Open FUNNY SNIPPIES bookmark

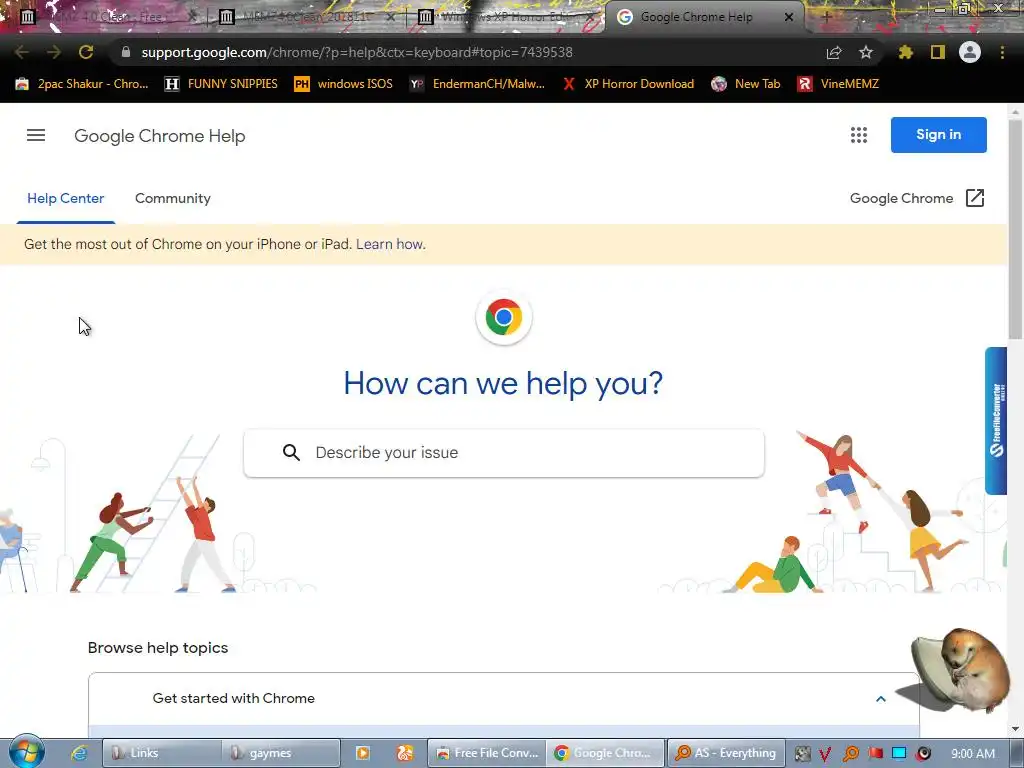[221, 84]
